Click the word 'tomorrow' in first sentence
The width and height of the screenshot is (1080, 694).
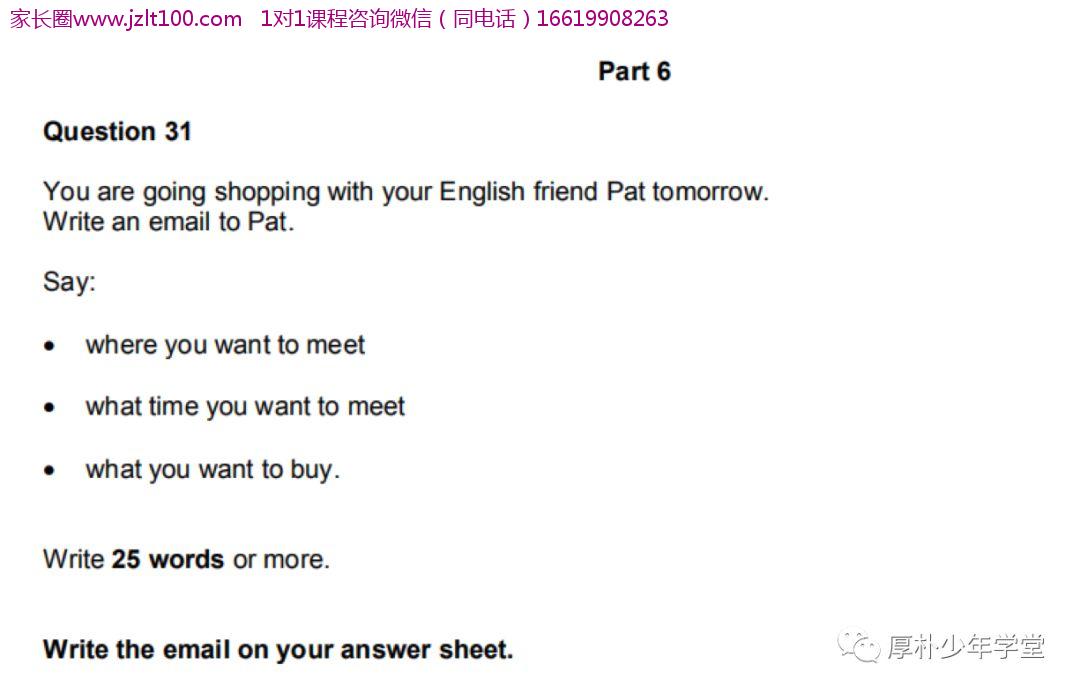coord(707,191)
